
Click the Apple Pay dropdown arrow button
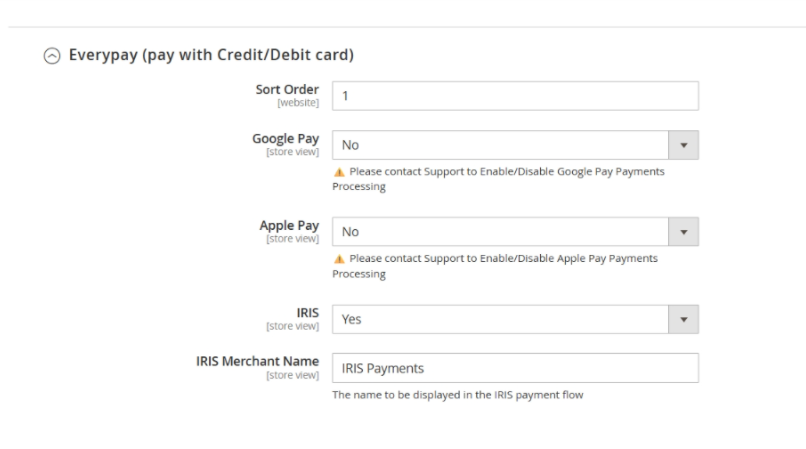684,232
